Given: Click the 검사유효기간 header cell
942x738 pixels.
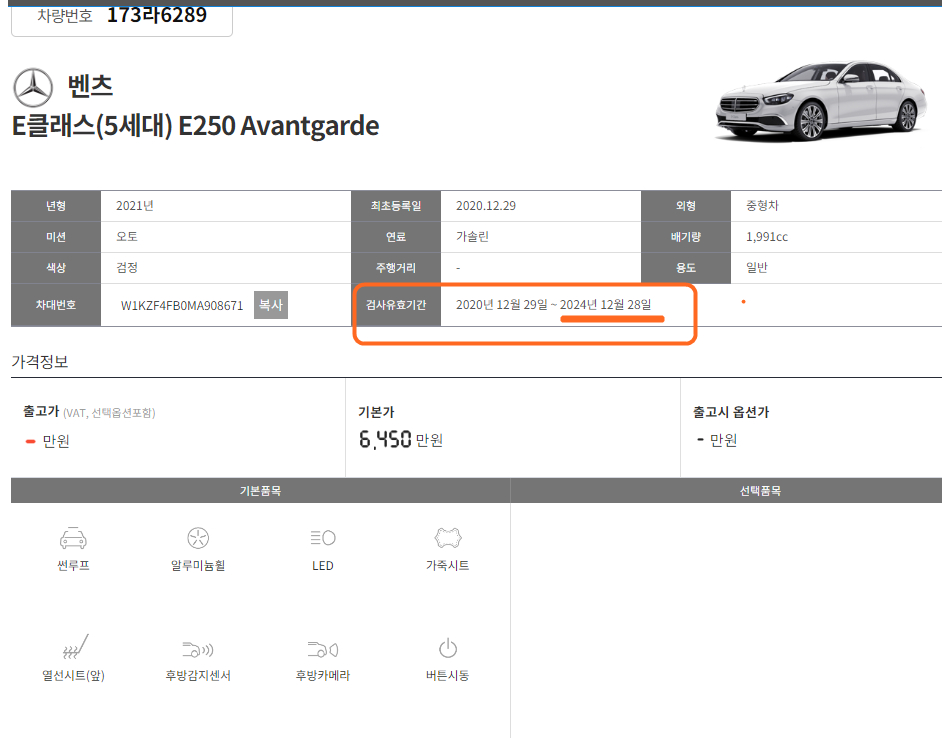Looking at the screenshot, I should coord(396,305).
